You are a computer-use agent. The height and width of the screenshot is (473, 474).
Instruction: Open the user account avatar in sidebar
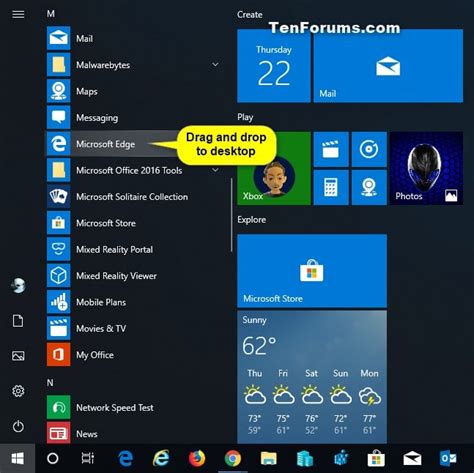coord(18,286)
